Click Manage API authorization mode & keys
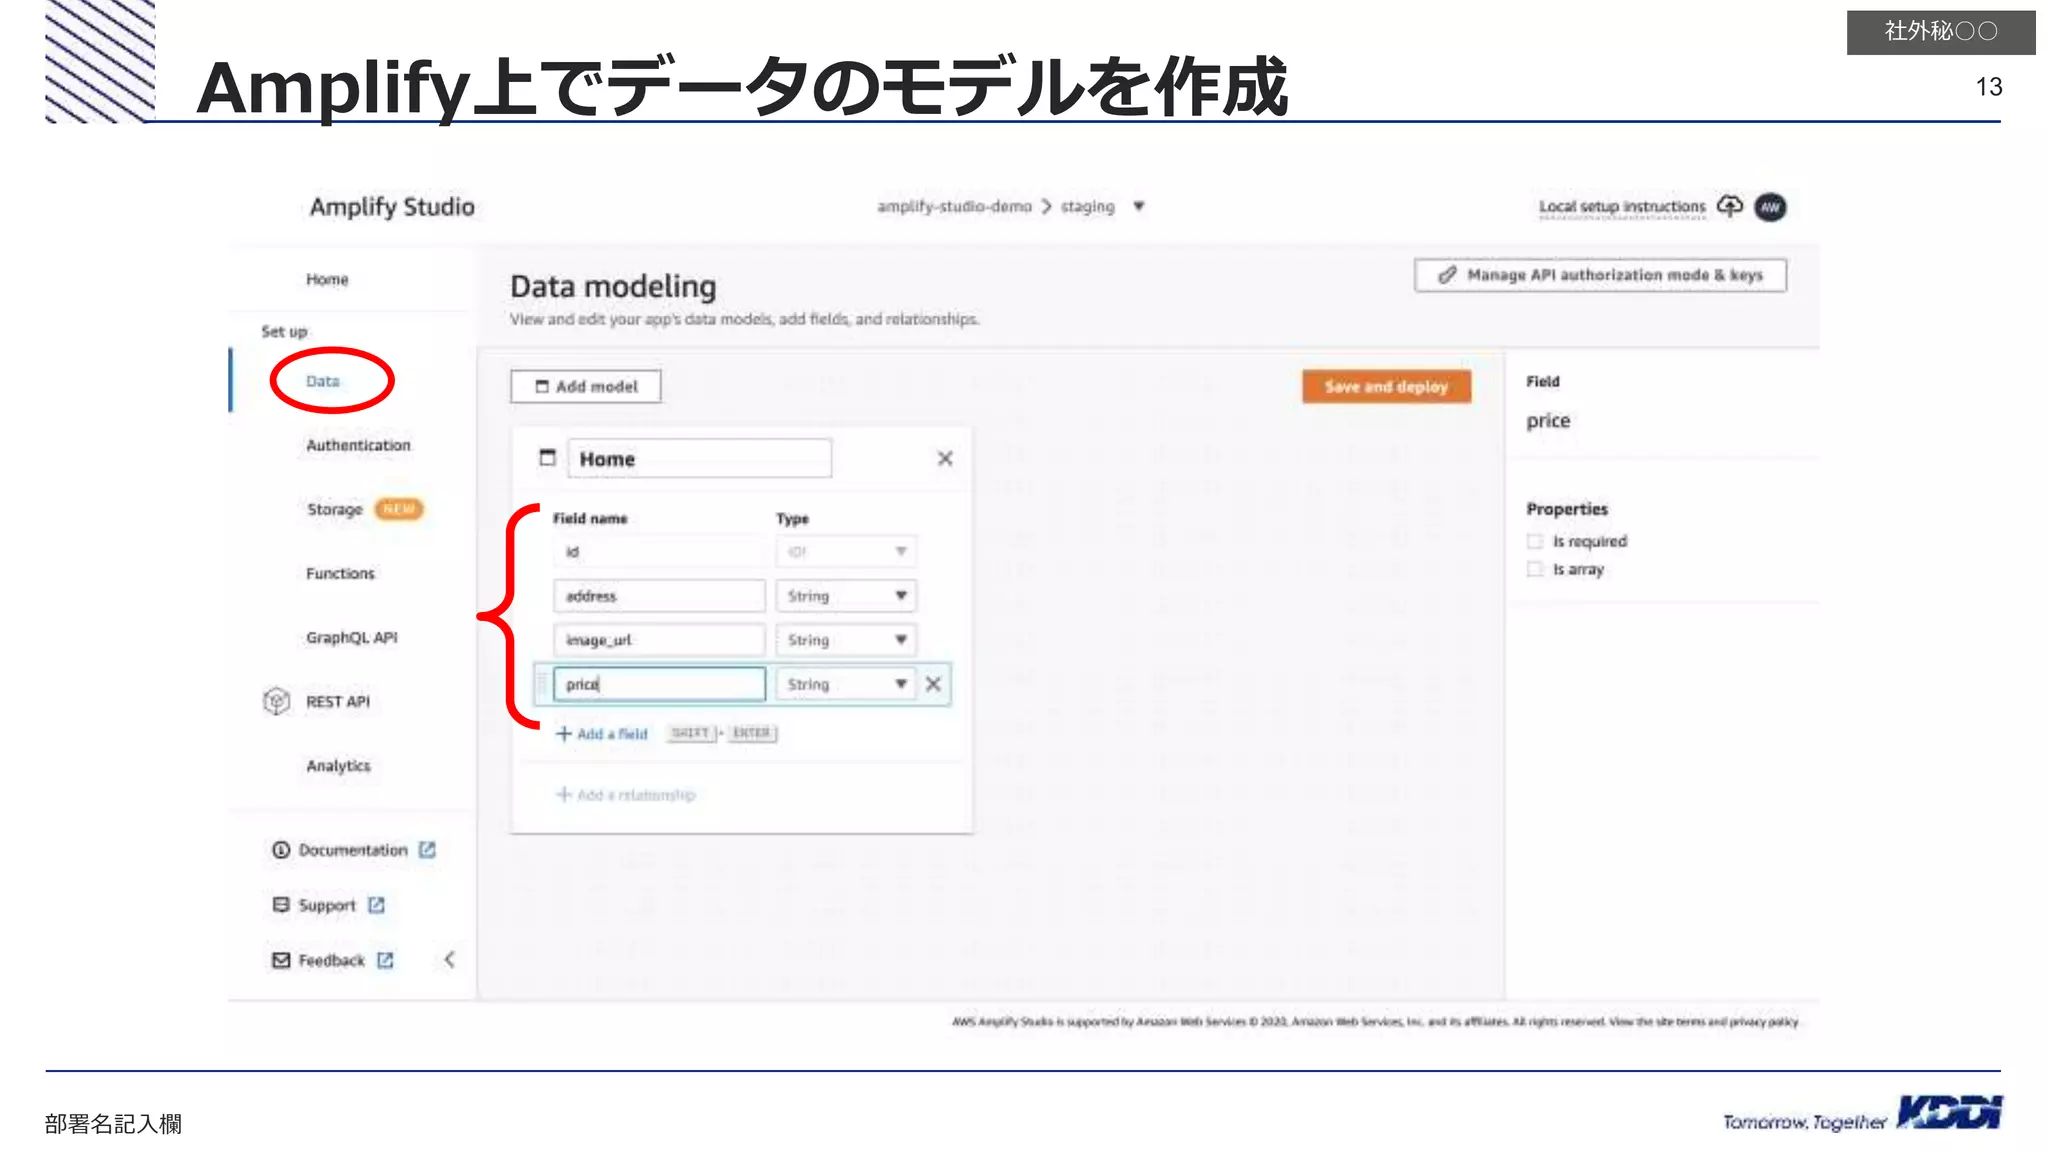Viewport: 2048px width, 1152px height. [x=1600, y=275]
